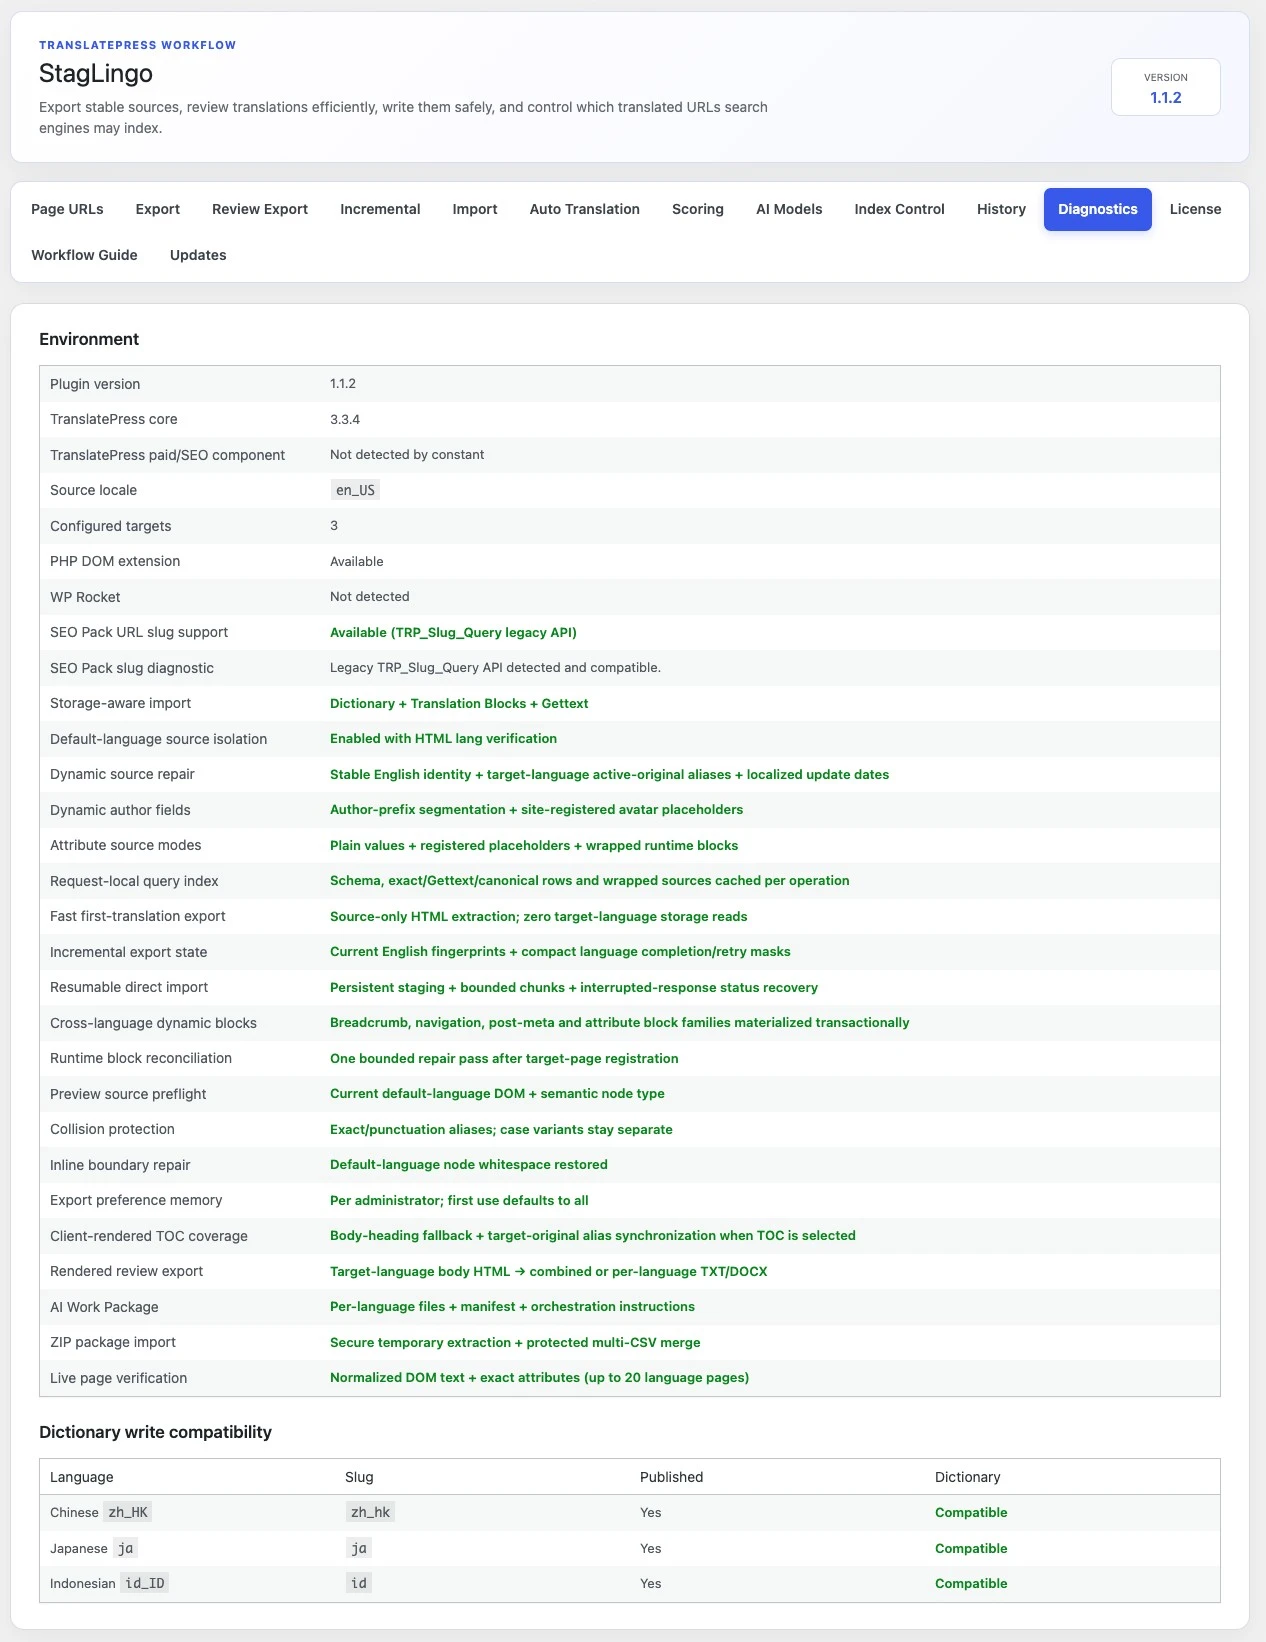This screenshot has height=1642, width=1266.
Task: Click the version 1.1.2 badge
Action: pyautogui.click(x=1166, y=87)
